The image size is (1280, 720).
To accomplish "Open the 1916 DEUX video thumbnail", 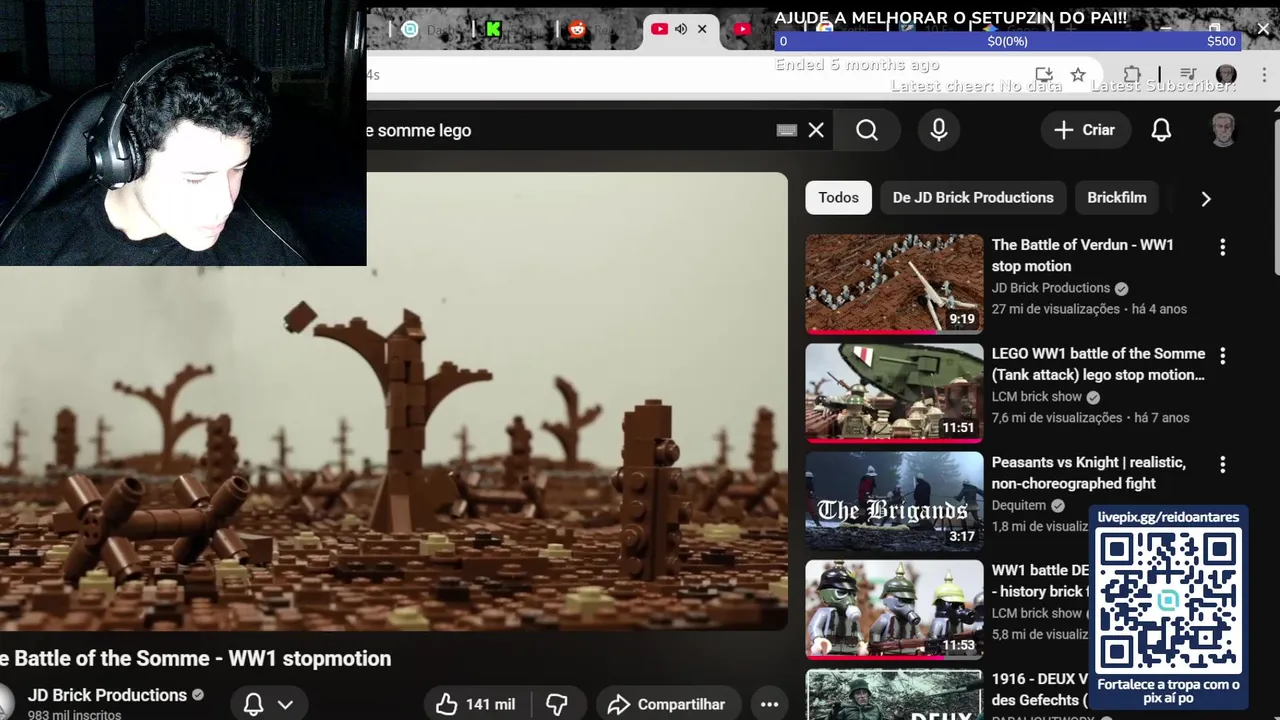I will click(894, 695).
